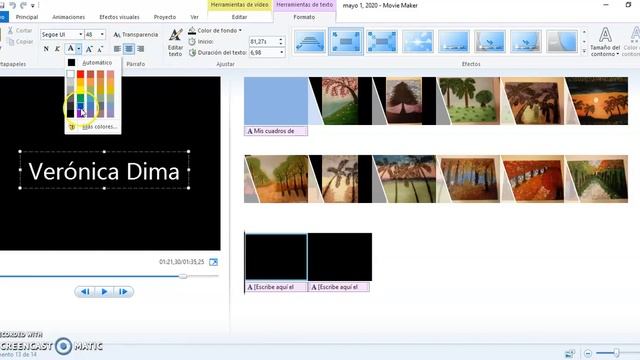
Task: Apply the selected second text effect
Action: [x=346, y=41]
